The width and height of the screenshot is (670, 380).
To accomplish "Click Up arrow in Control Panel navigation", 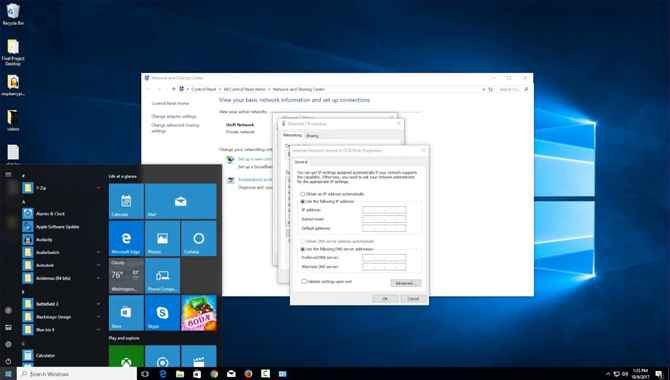I will click(x=173, y=89).
